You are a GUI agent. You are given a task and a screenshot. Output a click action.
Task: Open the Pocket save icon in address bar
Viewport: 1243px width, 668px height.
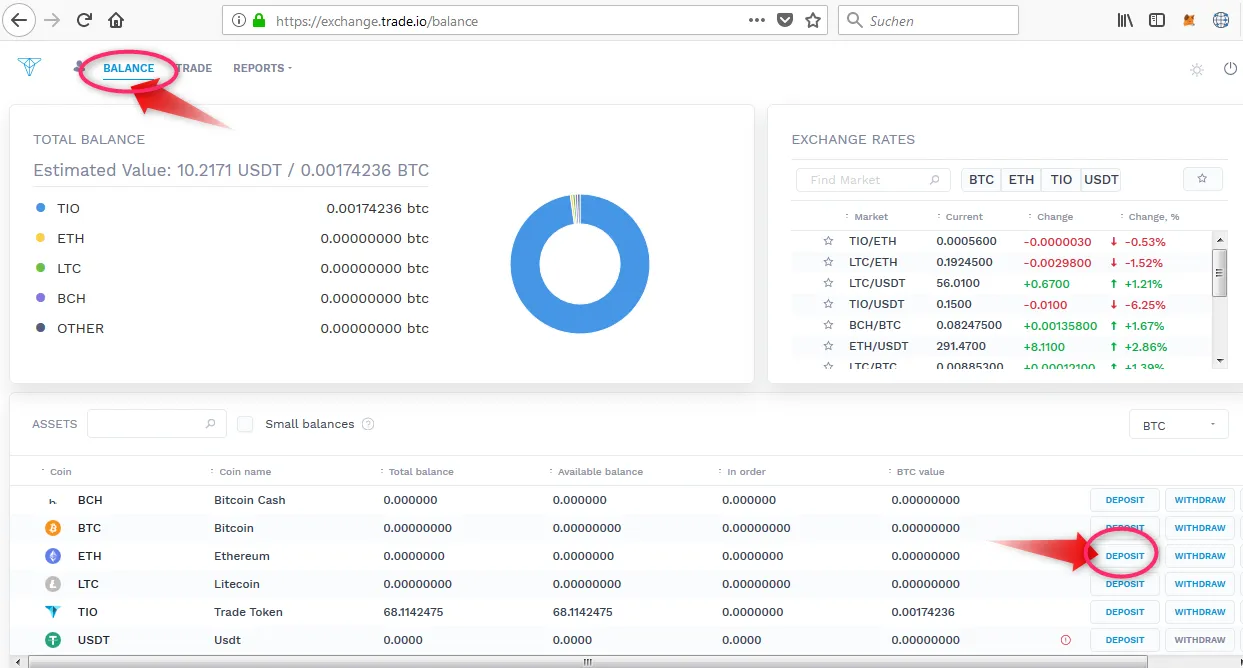pos(786,20)
